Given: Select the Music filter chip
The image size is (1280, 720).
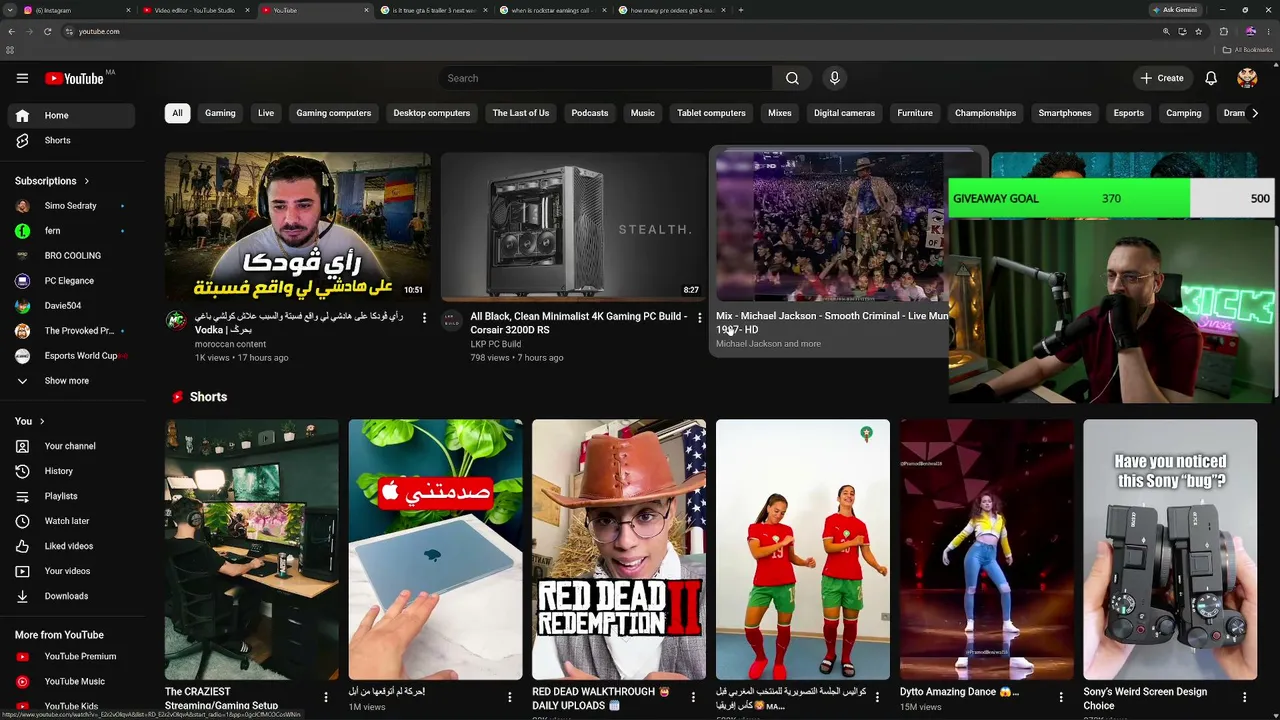Looking at the screenshot, I should point(643,113).
